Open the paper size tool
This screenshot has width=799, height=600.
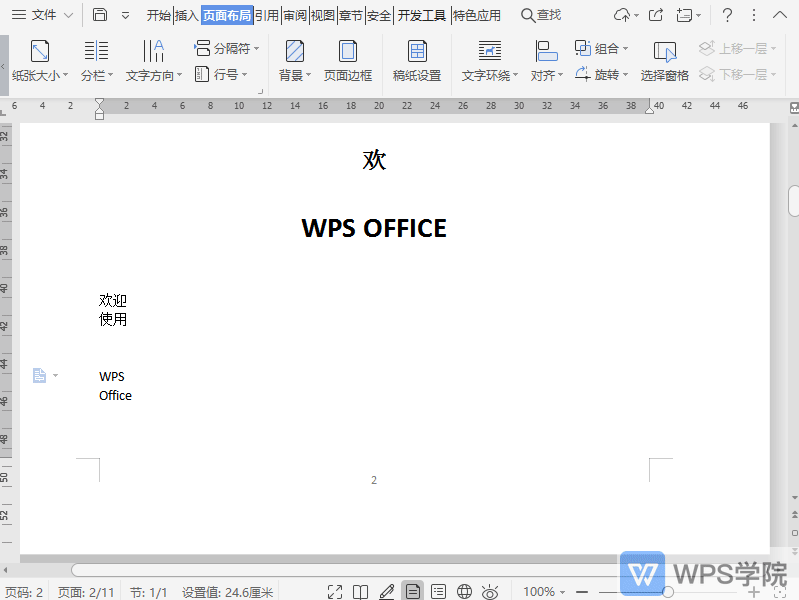coord(40,61)
